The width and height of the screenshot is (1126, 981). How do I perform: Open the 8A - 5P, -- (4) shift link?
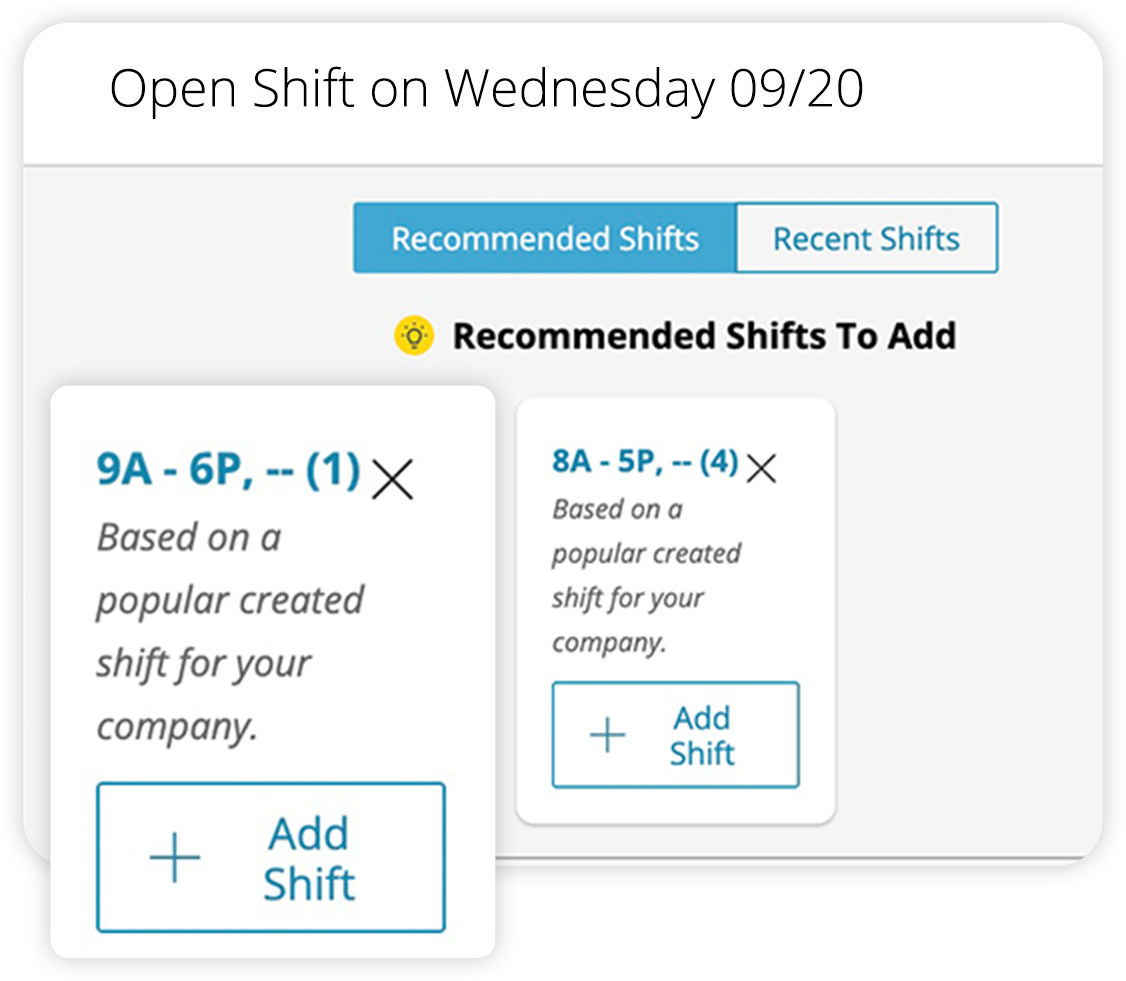pyautogui.click(x=645, y=461)
